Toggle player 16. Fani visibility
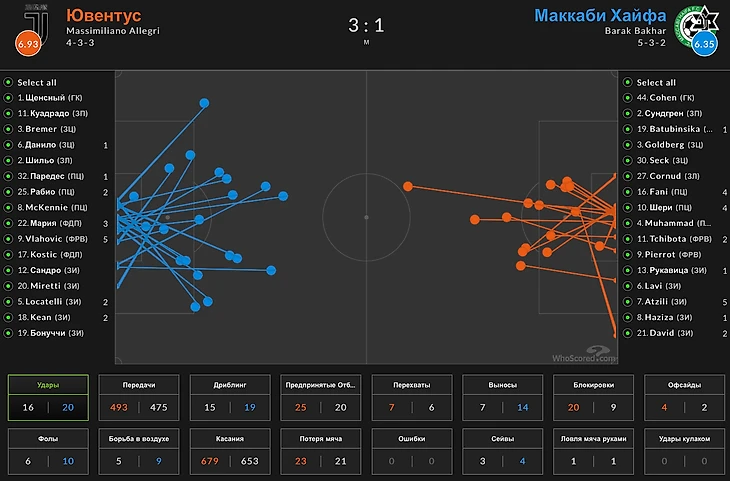Image resolution: width=730 pixels, height=481 pixels. pos(627,191)
